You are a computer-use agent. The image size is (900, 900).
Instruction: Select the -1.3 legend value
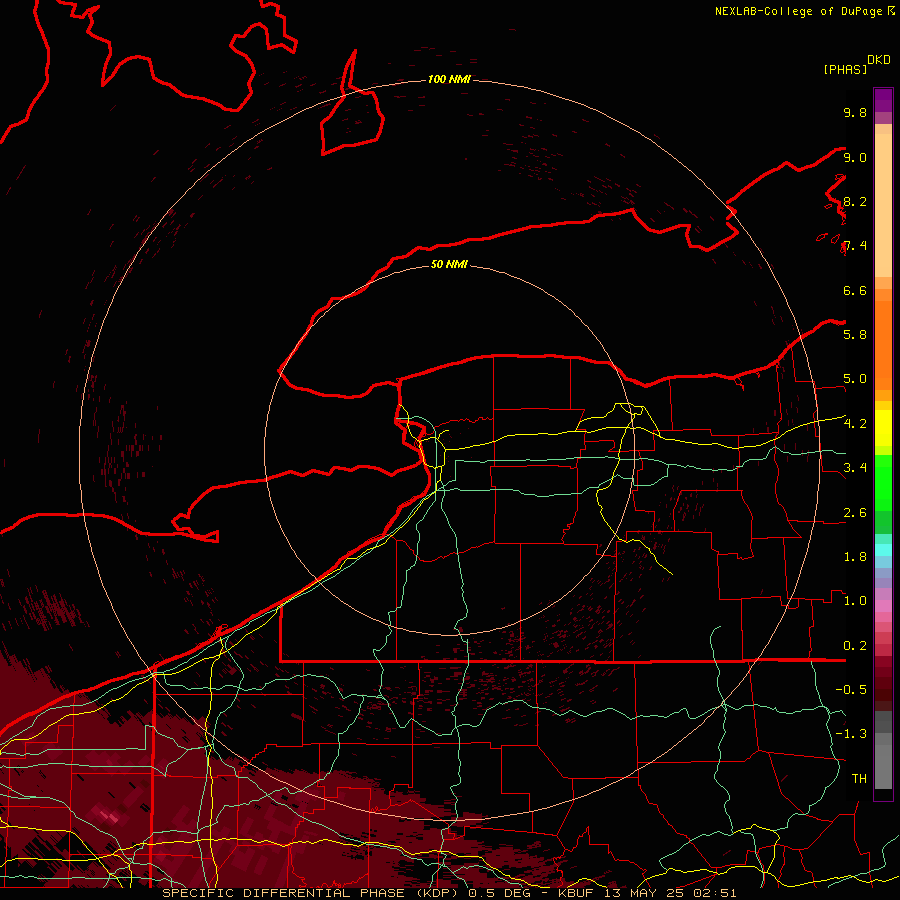(851, 734)
